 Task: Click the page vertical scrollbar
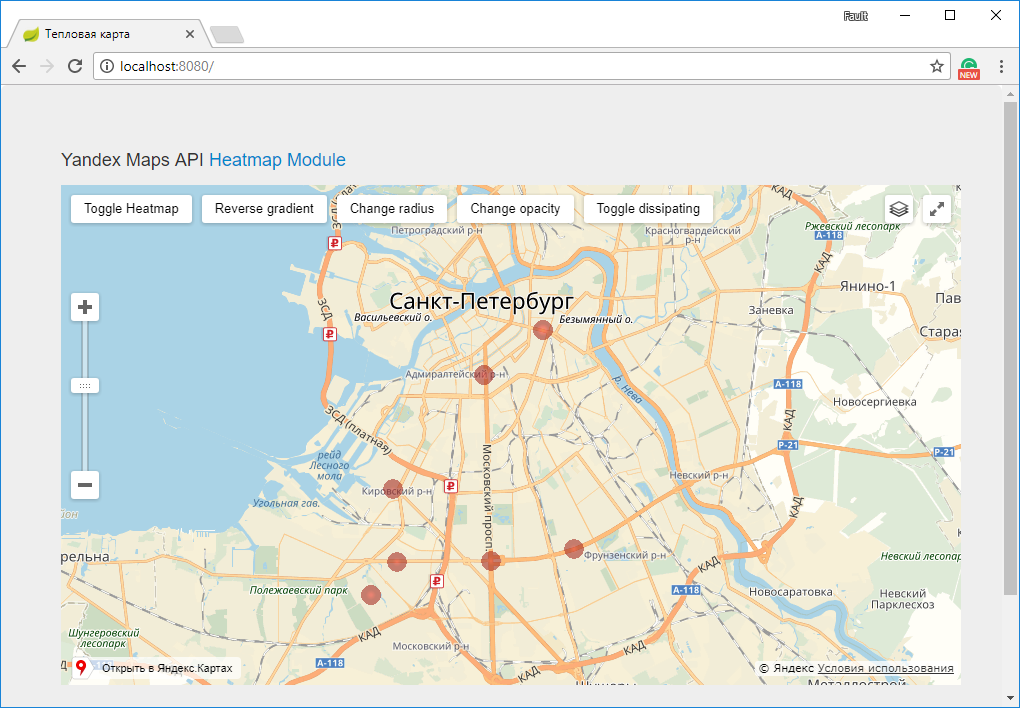(1010, 348)
